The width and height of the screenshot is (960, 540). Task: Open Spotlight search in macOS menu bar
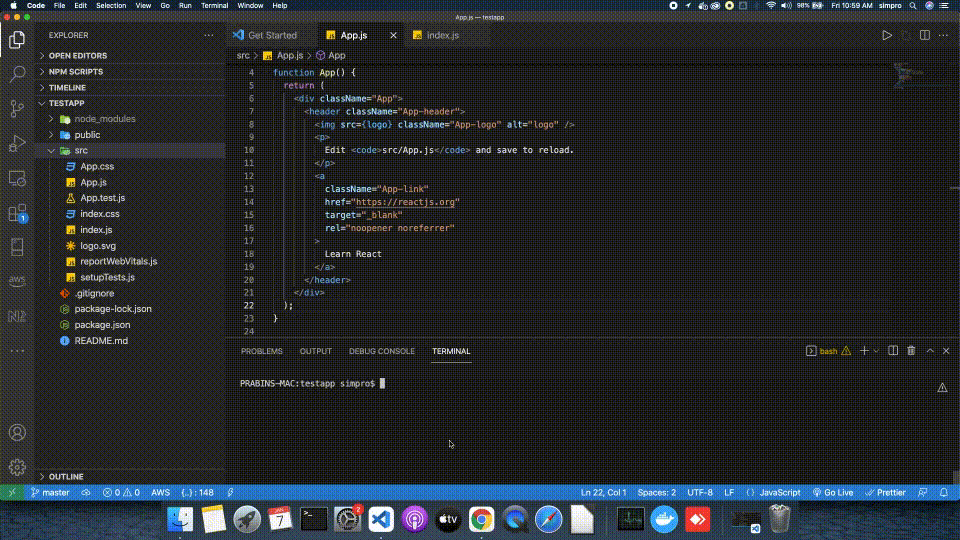[x=913, y=6]
